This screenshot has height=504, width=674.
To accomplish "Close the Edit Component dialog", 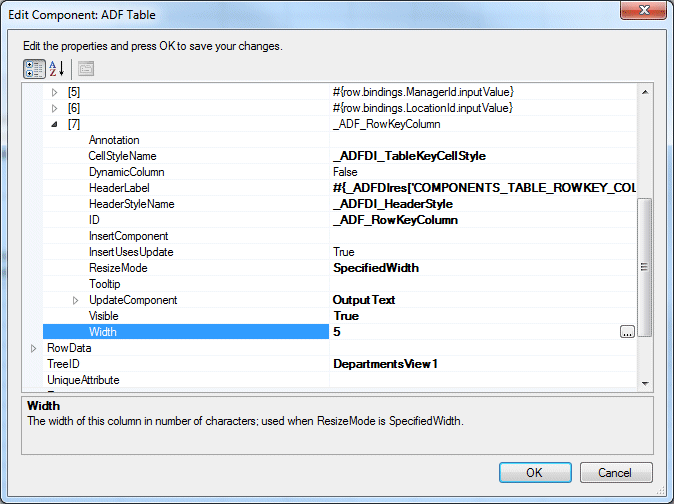I will [643, 10].
